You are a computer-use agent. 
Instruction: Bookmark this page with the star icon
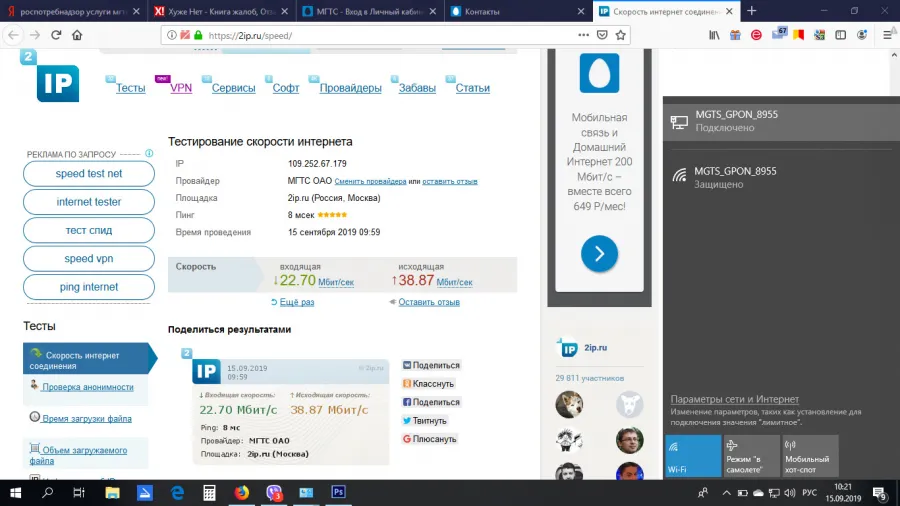tap(620, 35)
